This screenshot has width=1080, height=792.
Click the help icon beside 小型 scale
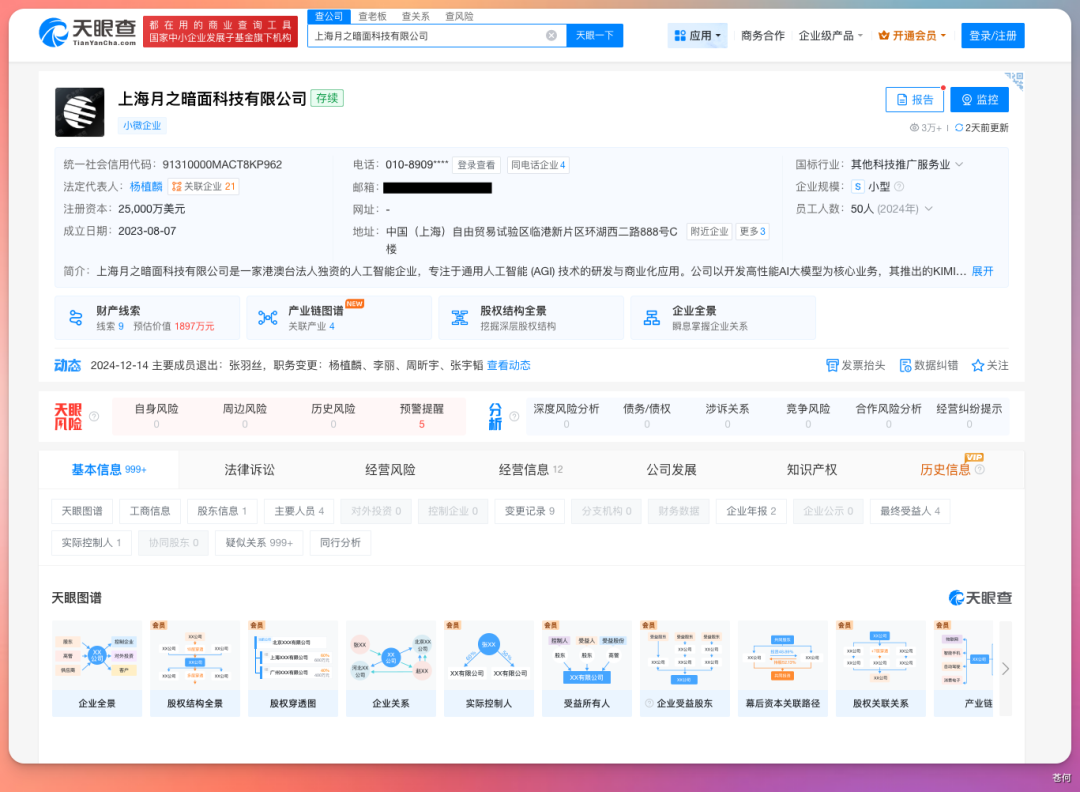(899, 187)
